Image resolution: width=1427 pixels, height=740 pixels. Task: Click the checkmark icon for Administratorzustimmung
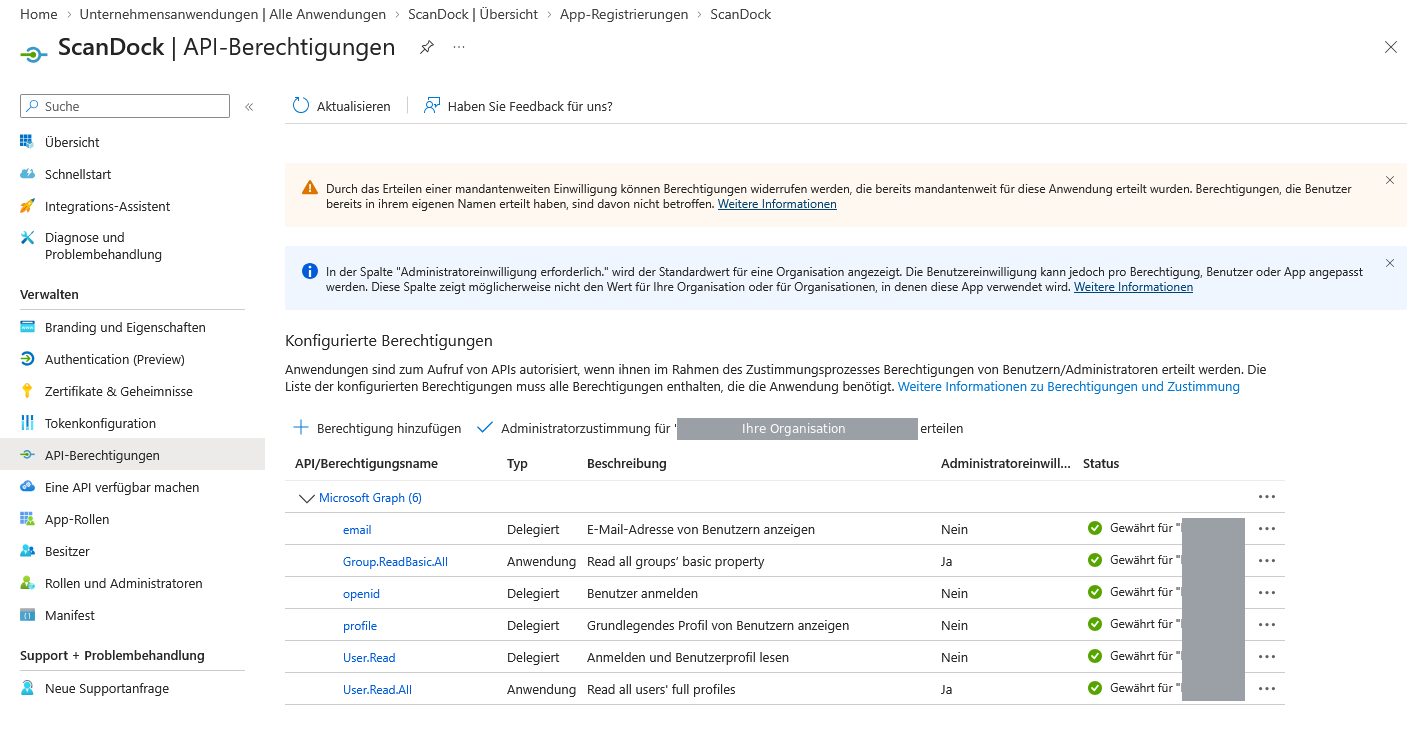click(x=485, y=428)
